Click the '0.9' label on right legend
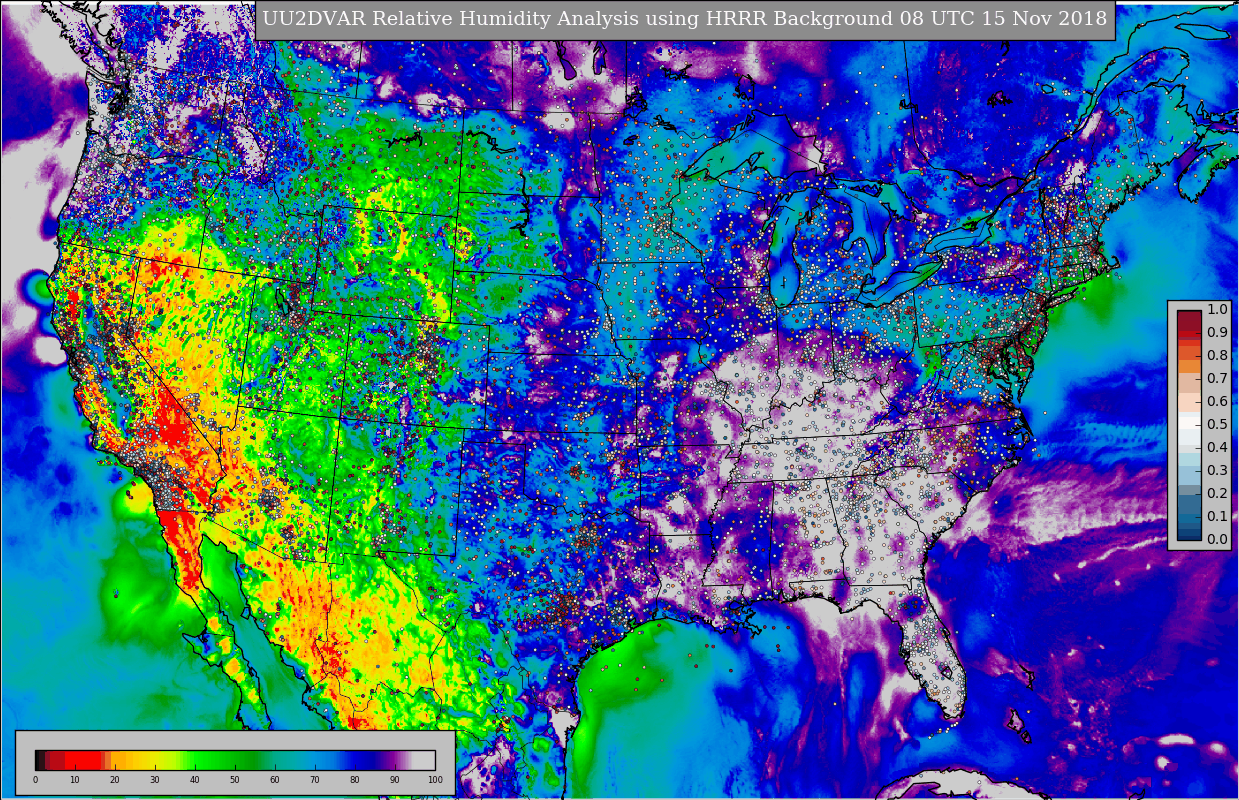Image resolution: width=1239 pixels, height=800 pixels. tap(1217, 332)
